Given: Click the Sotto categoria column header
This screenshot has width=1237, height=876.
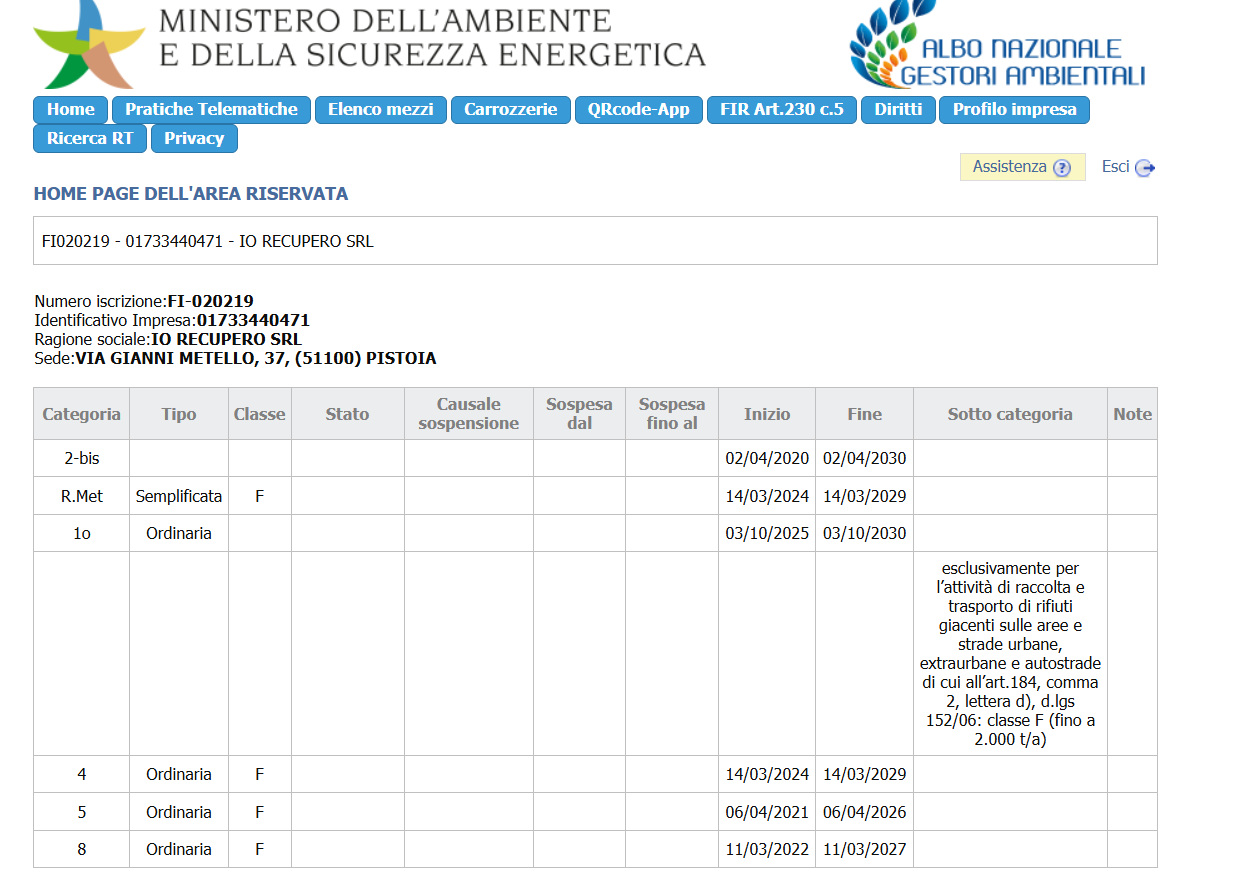Looking at the screenshot, I should tap(1009, 414).
